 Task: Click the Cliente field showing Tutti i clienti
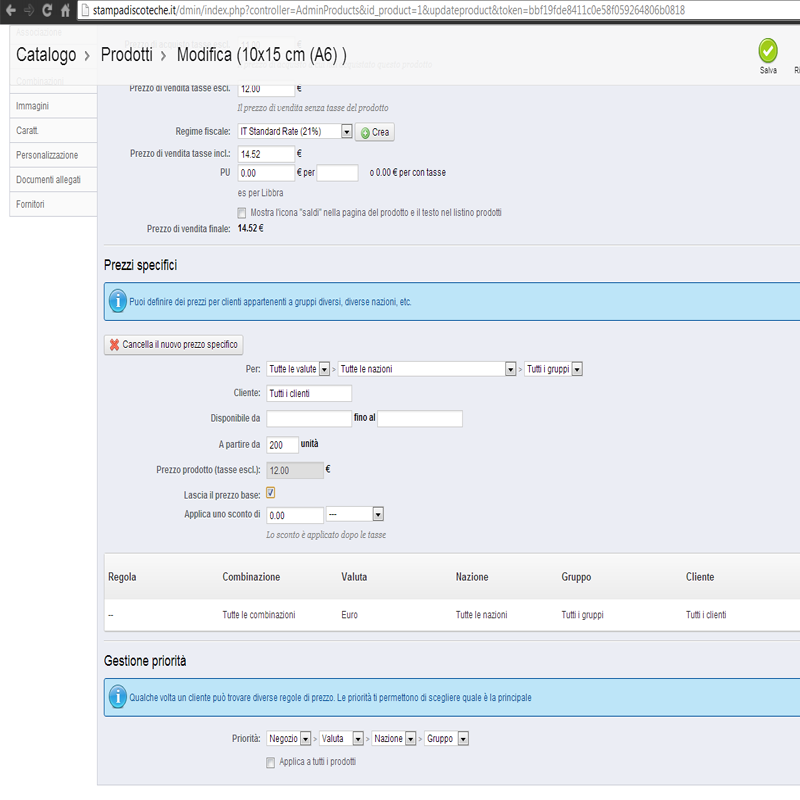(309, 393)
